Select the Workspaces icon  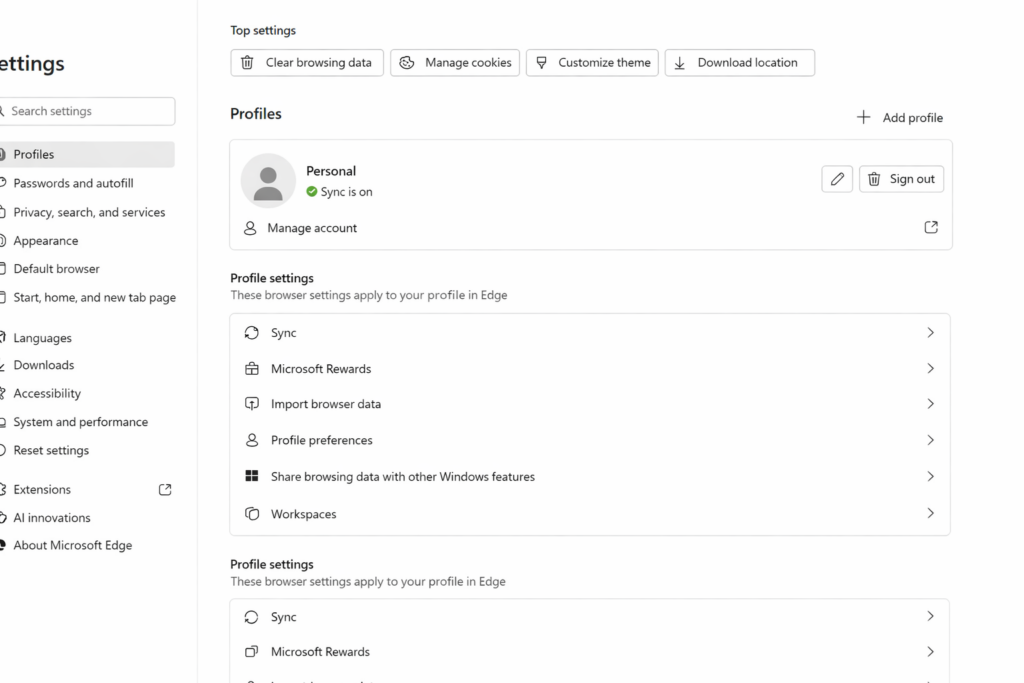[251, 513]
